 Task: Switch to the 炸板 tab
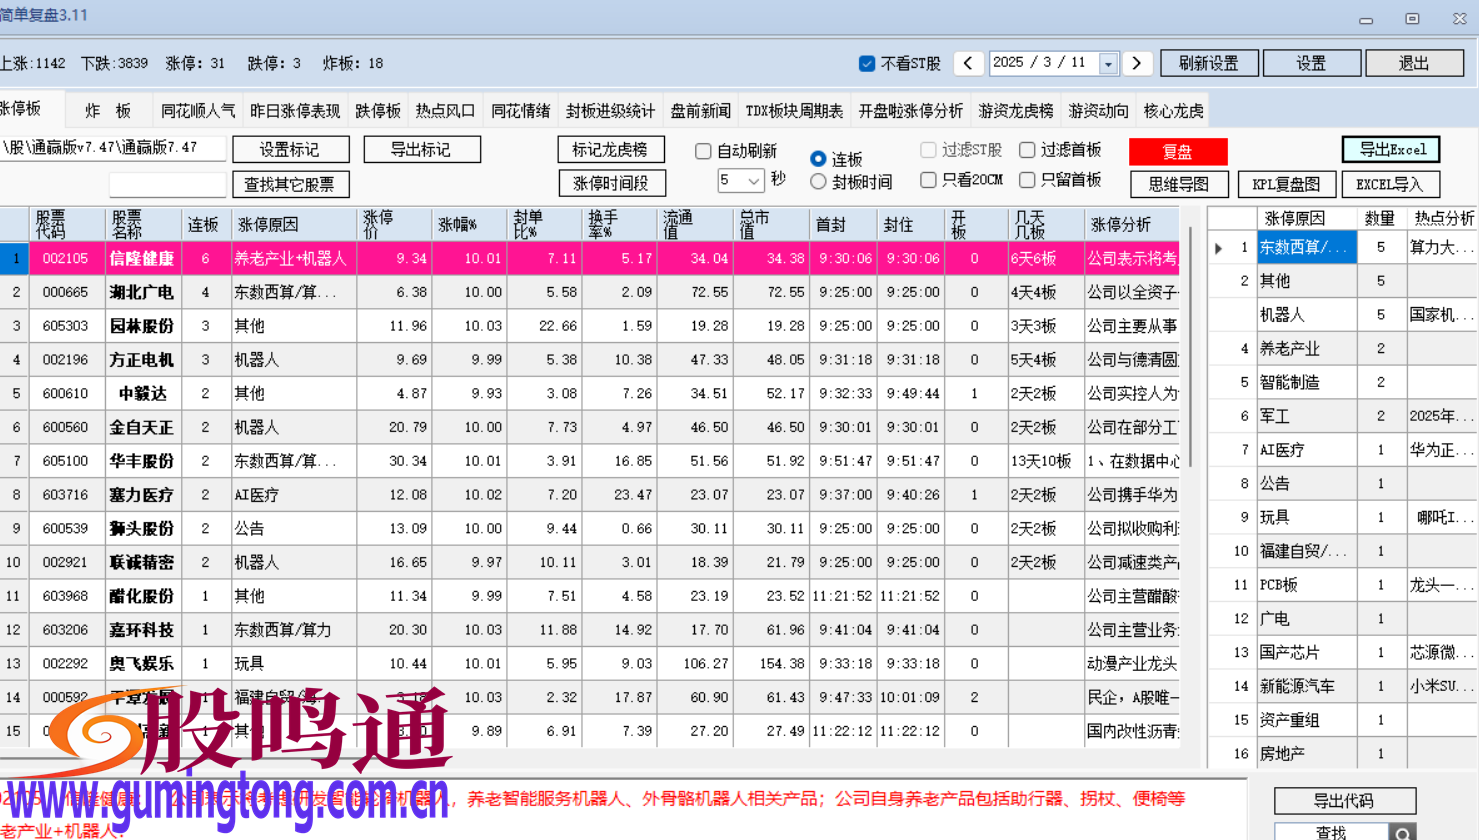pyautogui.click(x=108, y=111)
